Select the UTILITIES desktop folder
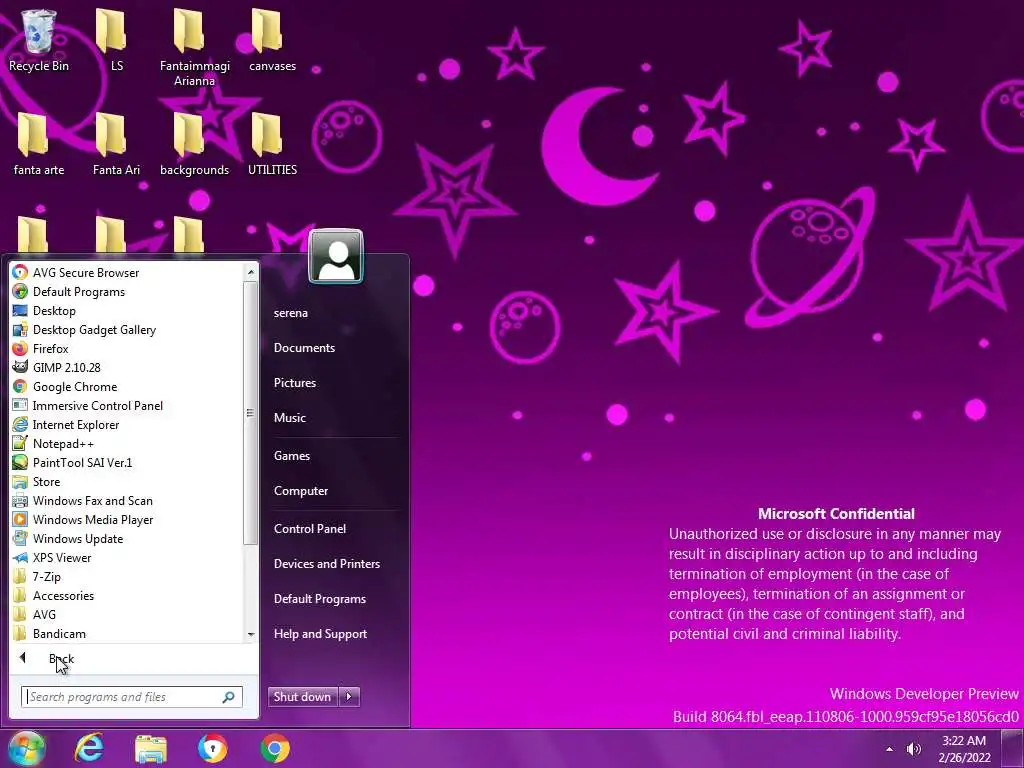This screenshot has height=768, width=1024. coord(272,144)
